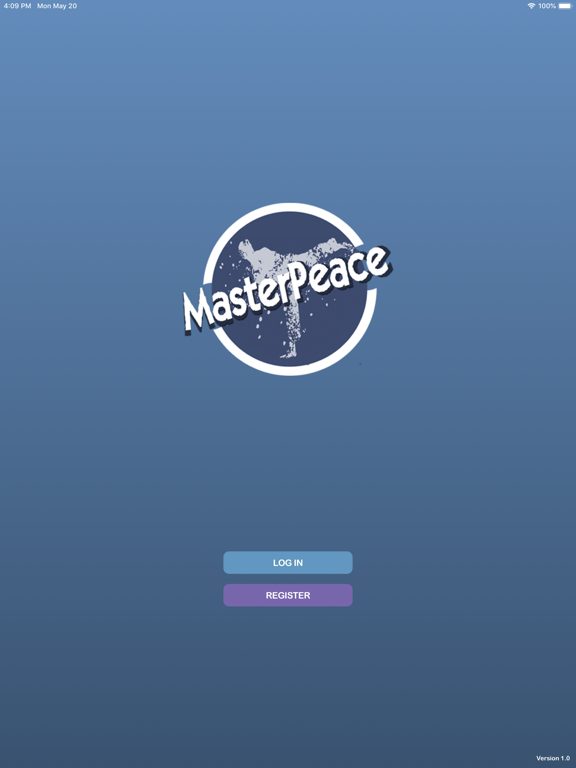
Task: Tap the LOG IN button
Action: (288, 562)
